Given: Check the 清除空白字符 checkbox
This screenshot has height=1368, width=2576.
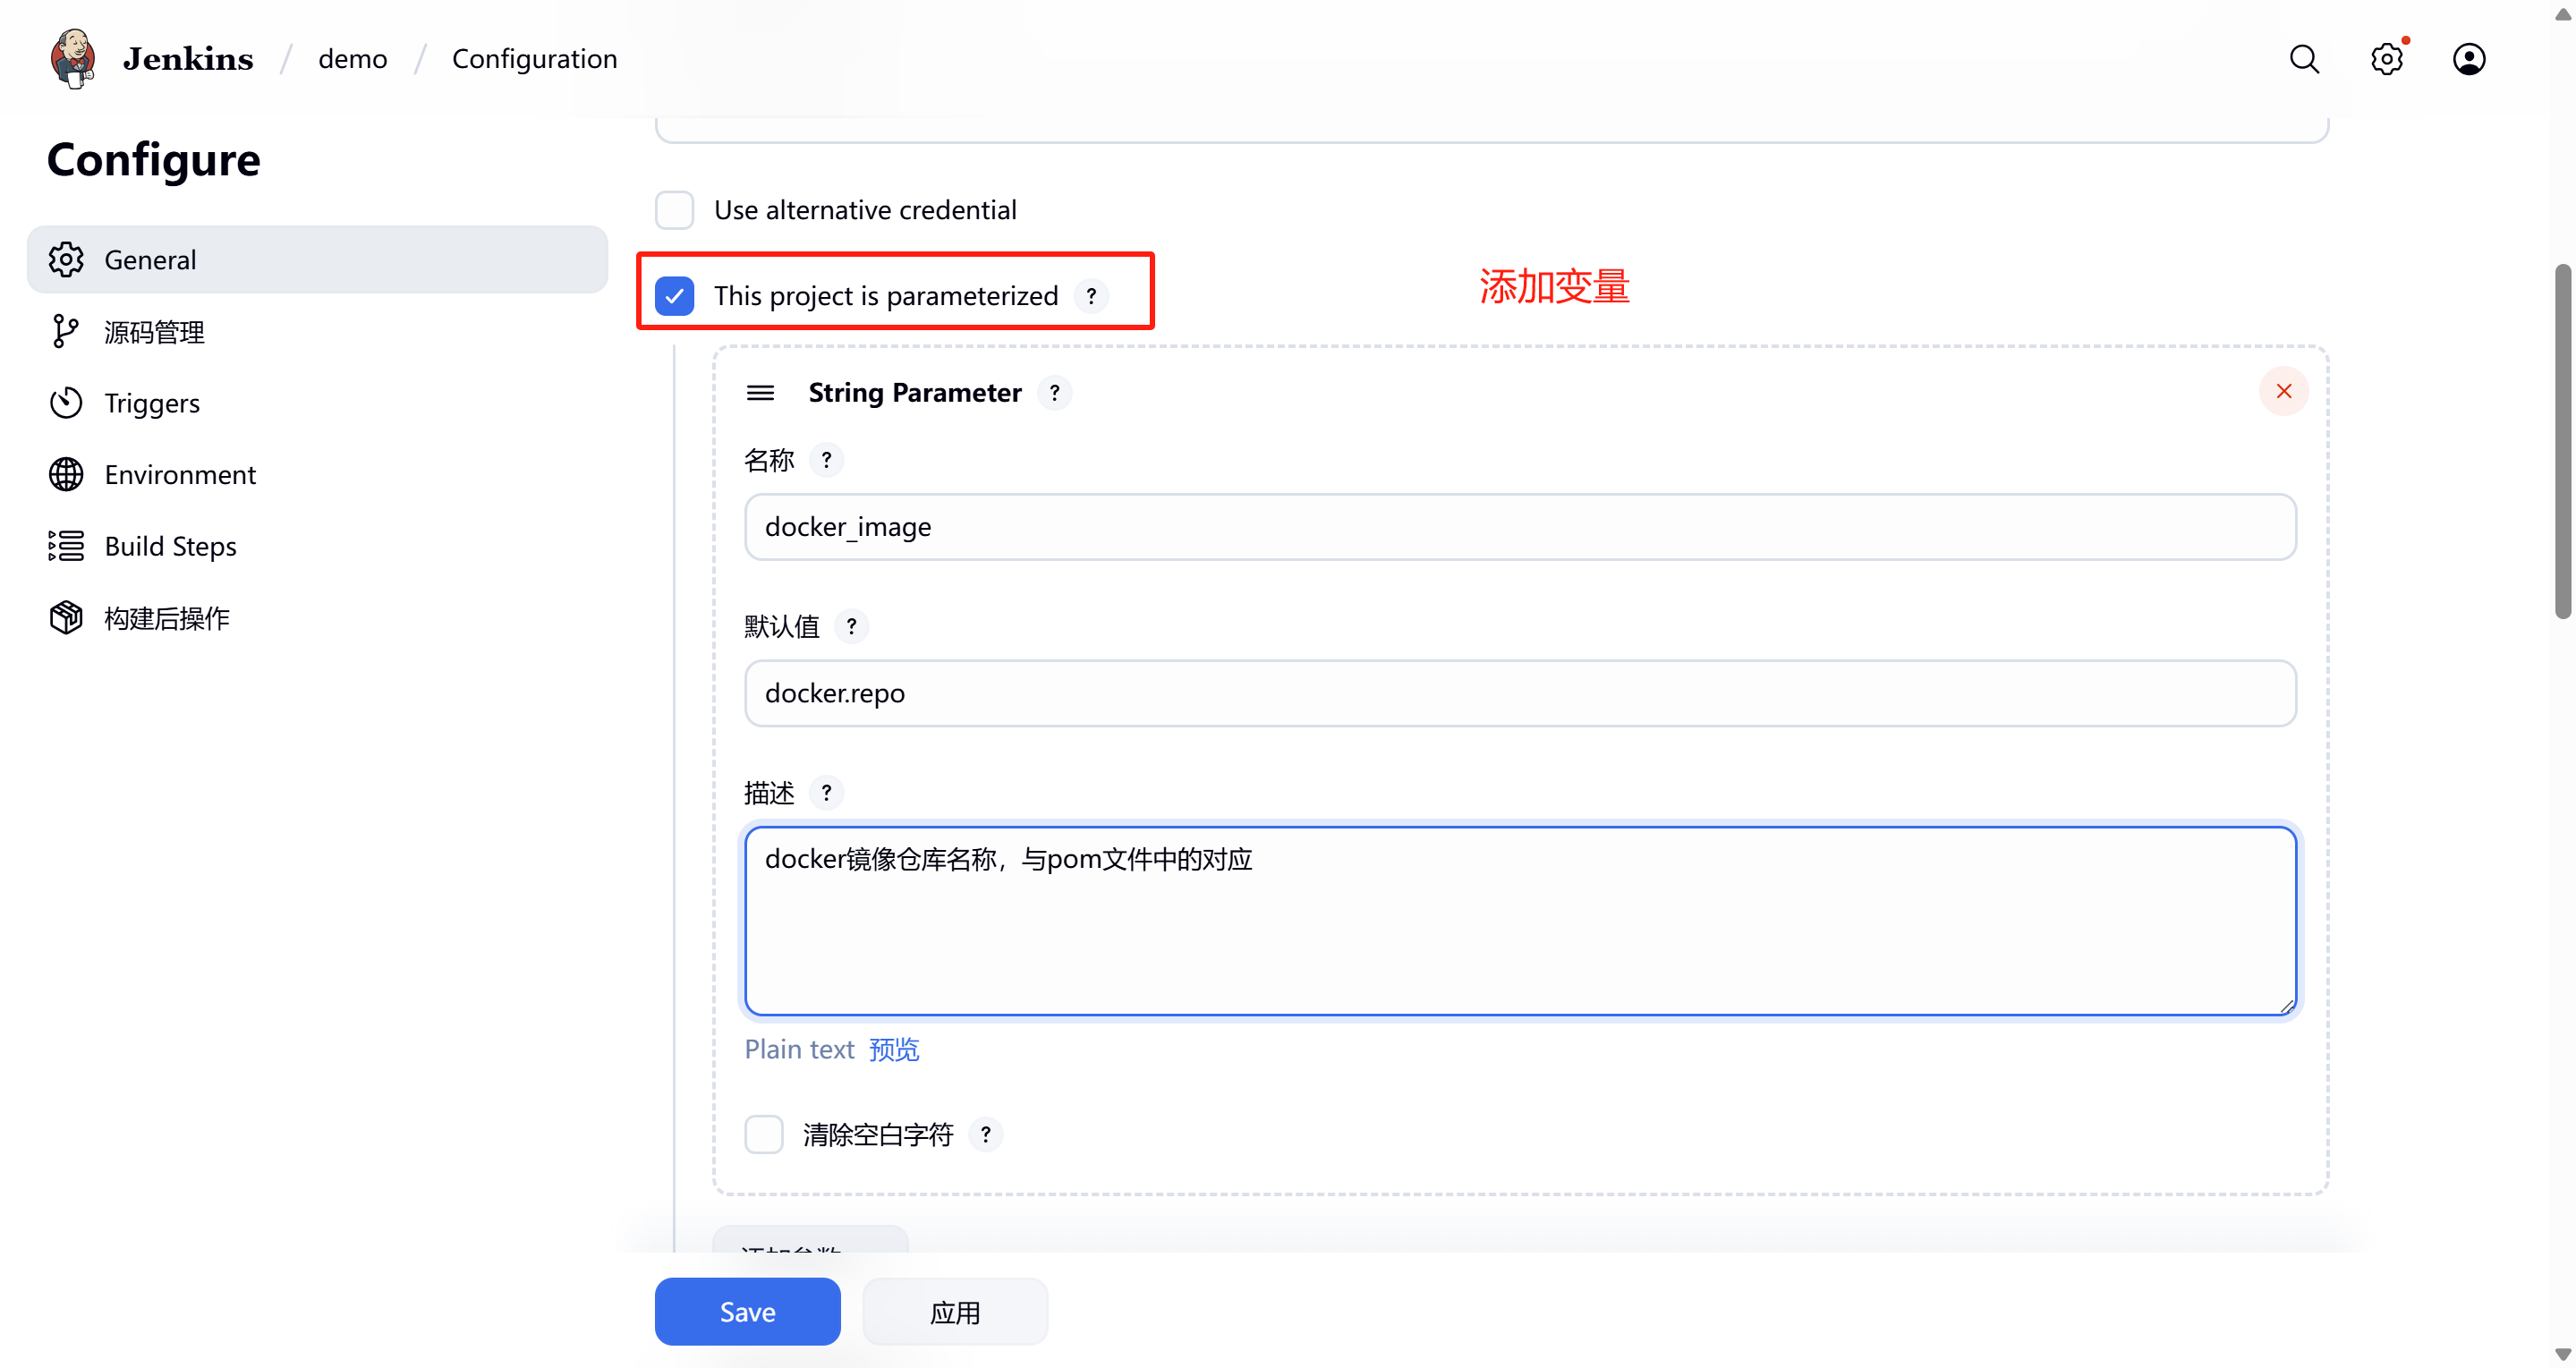Looking at the screenshot, I should [x=764, y=1135].
